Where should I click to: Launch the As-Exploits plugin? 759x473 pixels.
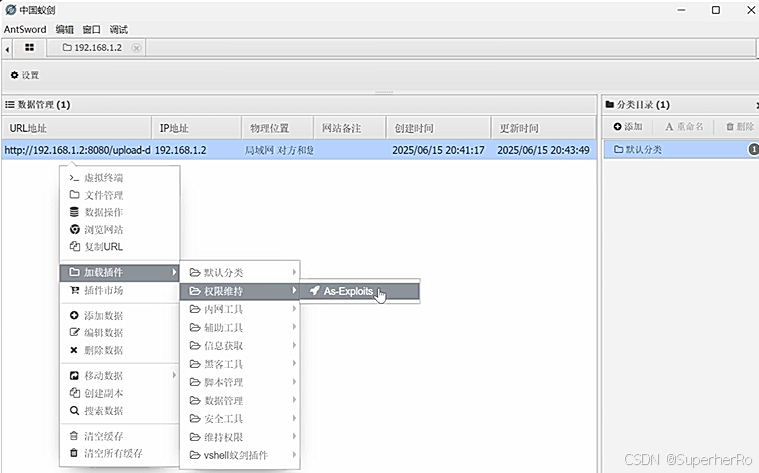pyautogui.click(x=359, y=291)
